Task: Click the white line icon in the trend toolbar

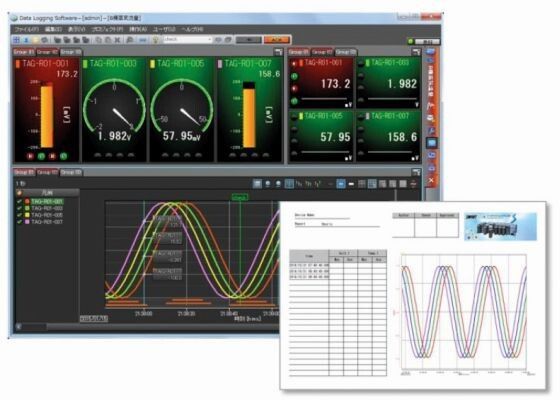Action: [351, 184]
